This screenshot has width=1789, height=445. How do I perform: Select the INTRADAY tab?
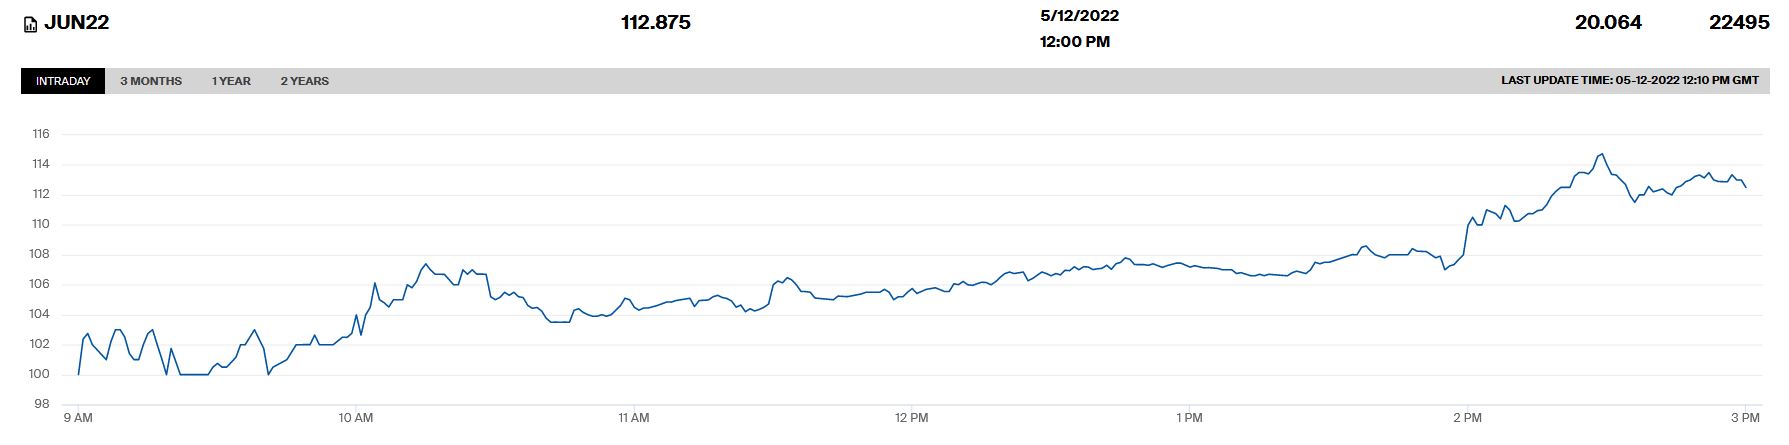tap(63, 81)
